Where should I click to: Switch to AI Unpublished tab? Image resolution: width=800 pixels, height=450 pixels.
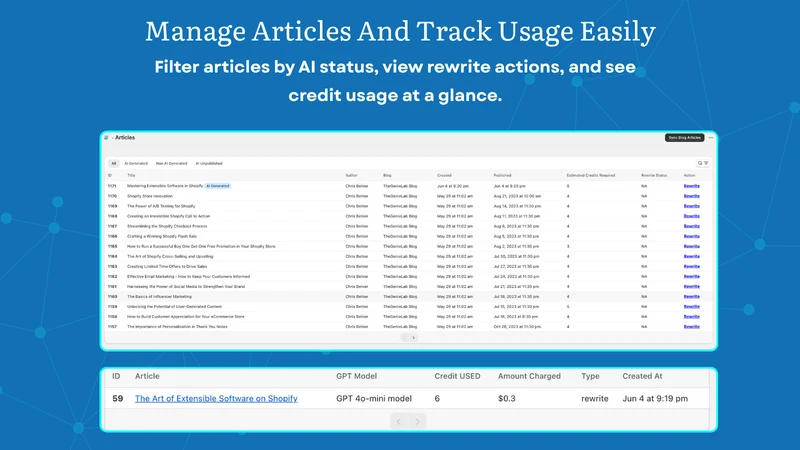click(209, 163)
